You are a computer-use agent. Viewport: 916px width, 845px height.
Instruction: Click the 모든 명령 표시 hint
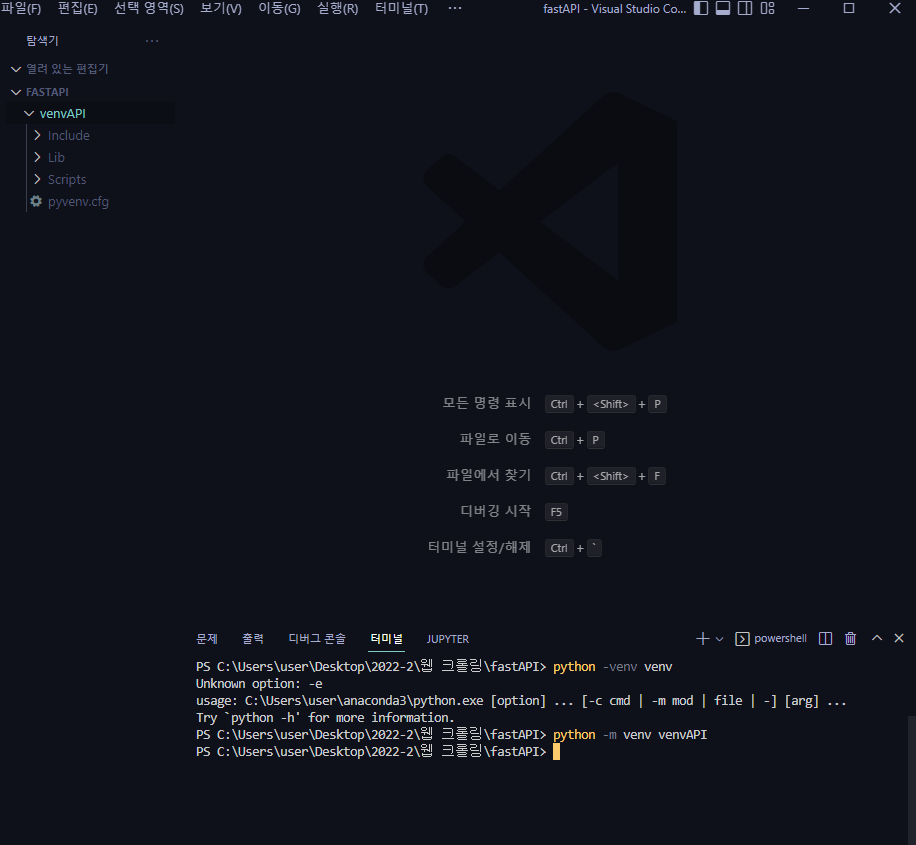487,403
